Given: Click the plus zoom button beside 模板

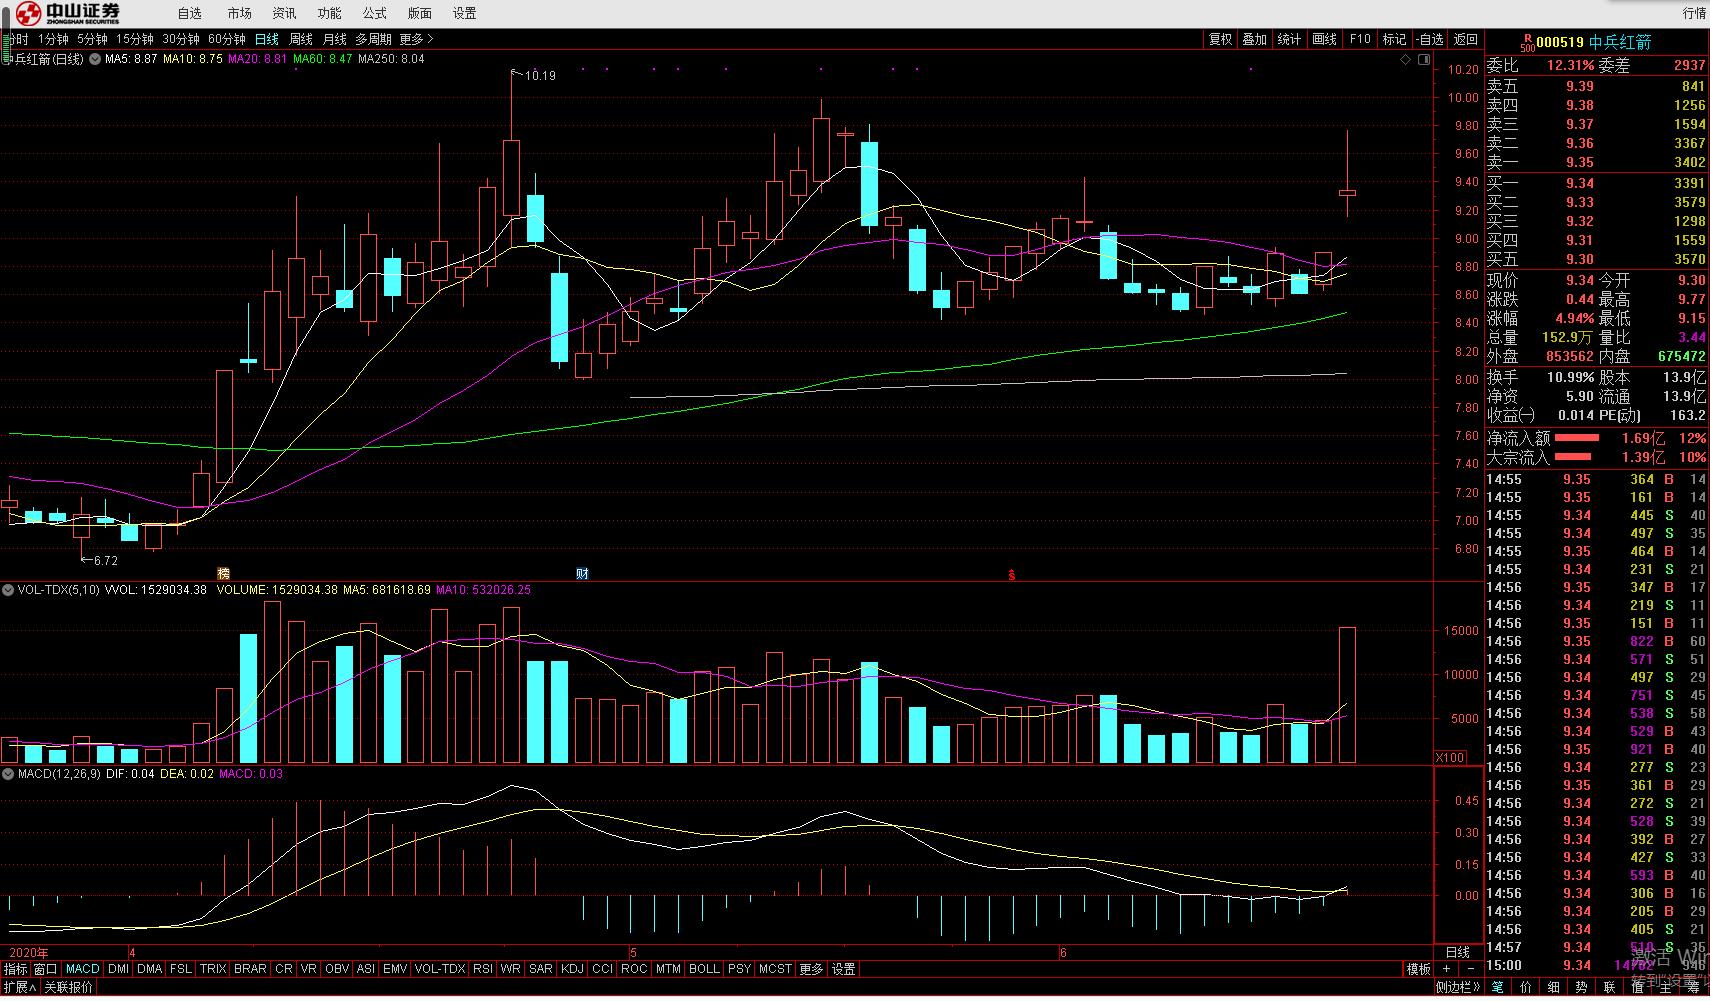Looking at the screenshot, I should (x=1446, y=969).
